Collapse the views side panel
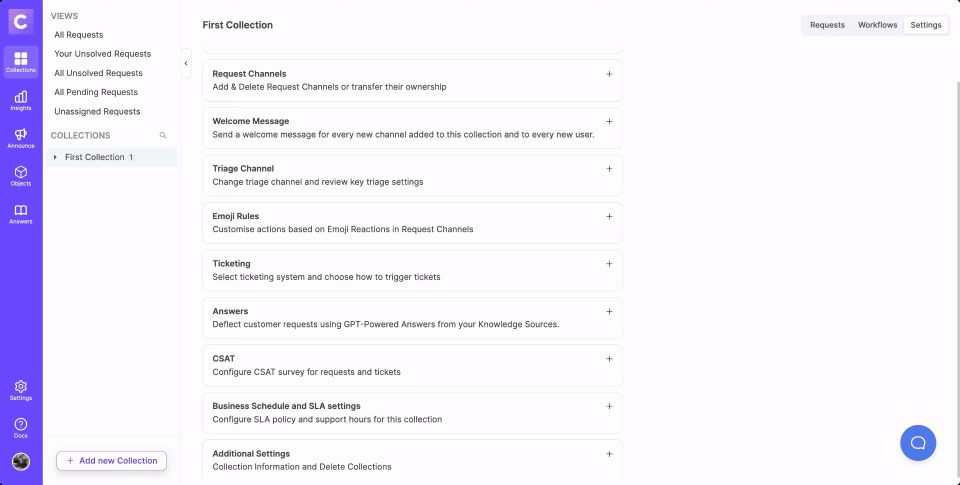The height and width of the screenshot is (485, 960). pyautogui.click(x=186, y=63)
